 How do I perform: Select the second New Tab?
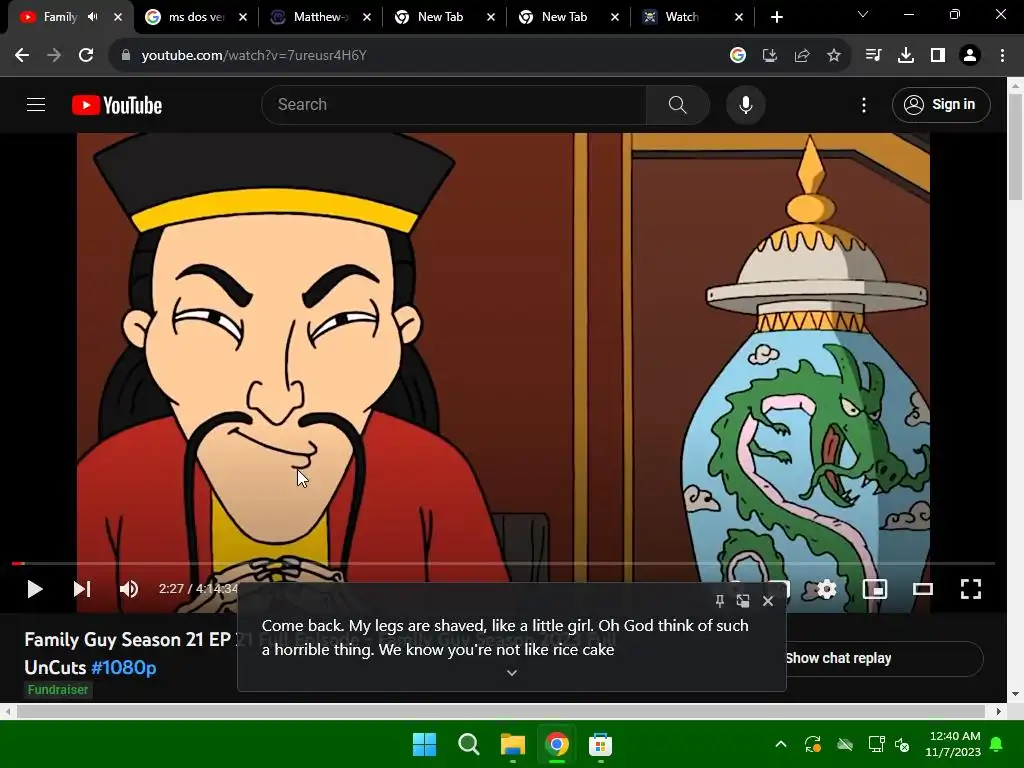click(x=564, y=17)
